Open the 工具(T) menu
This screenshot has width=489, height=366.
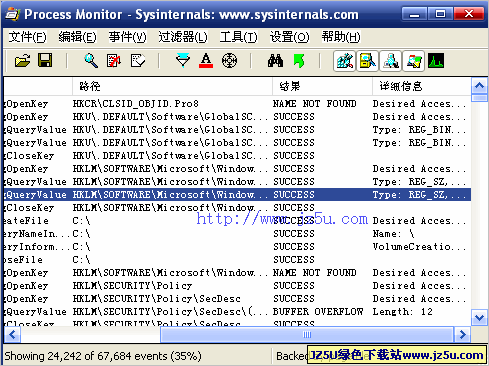pyautogui.click(x=238, y=37)
